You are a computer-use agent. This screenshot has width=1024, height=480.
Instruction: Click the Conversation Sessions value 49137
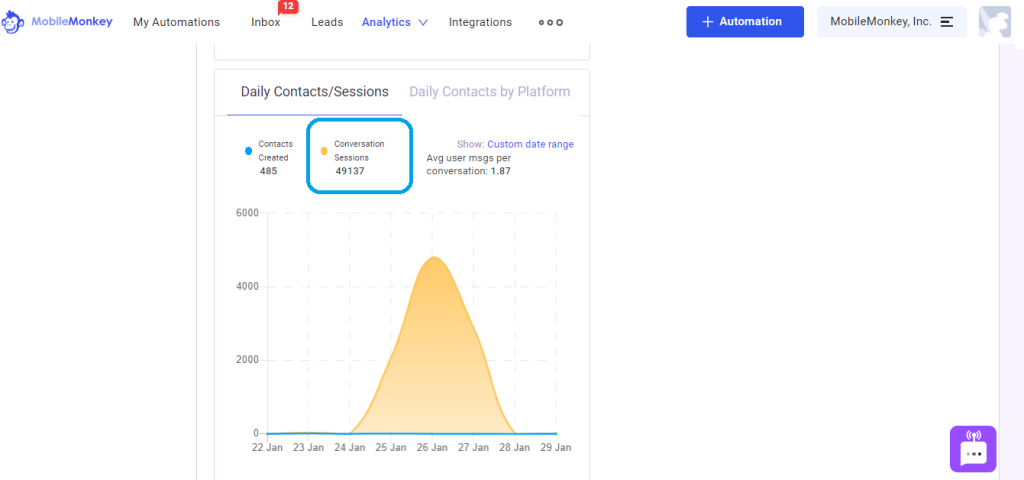click(350, 171)
